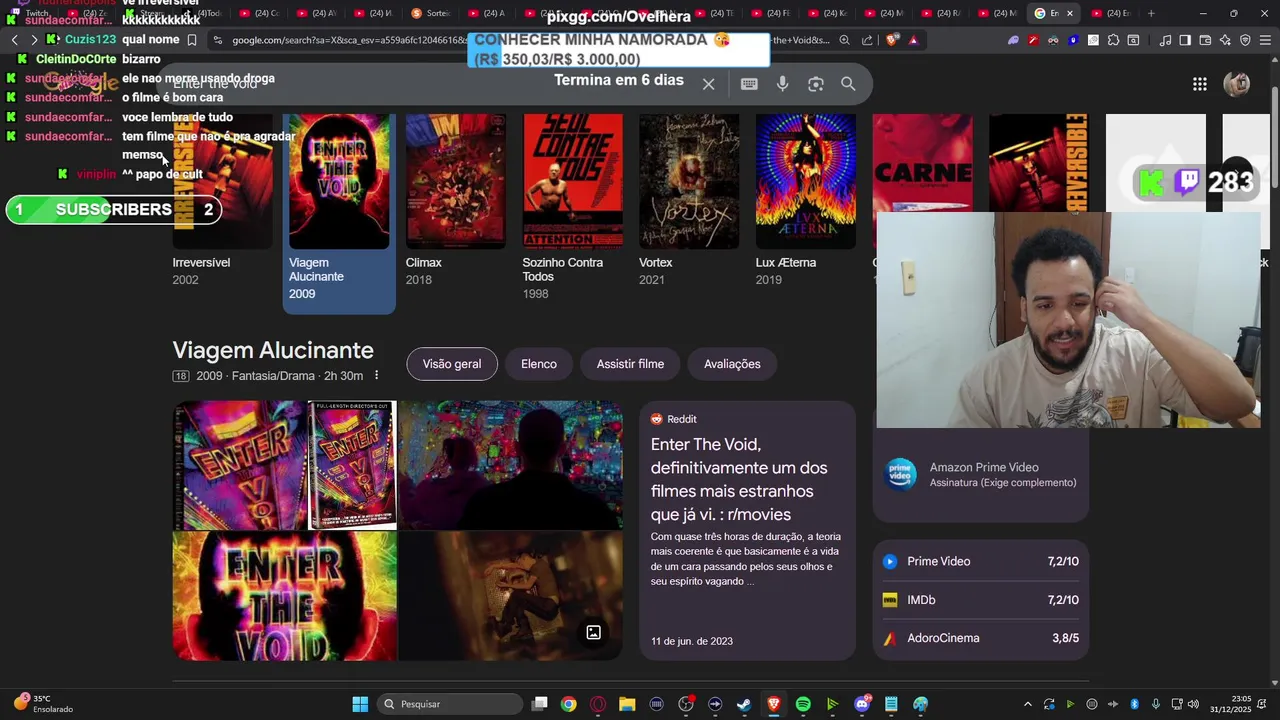Open the Reddit Enter The Void article link

point(739,479)
